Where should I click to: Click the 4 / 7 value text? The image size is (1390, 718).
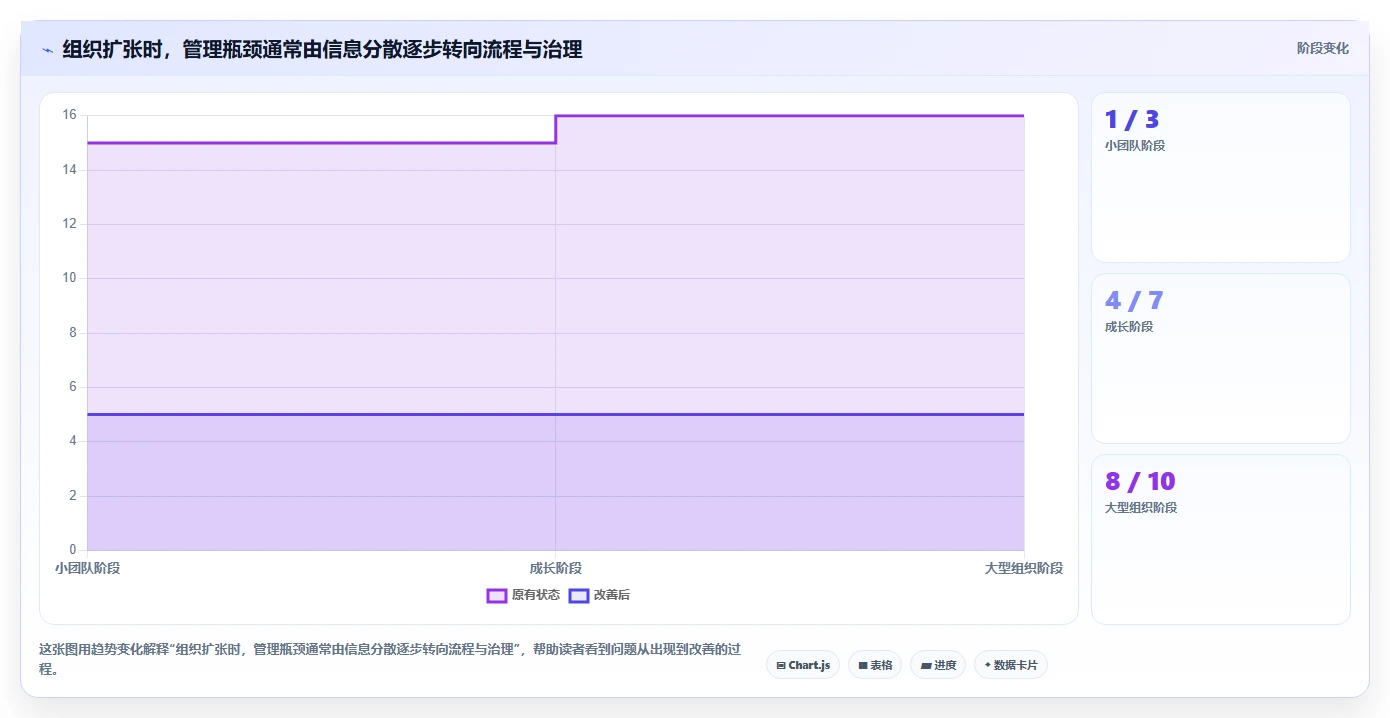1134,300
